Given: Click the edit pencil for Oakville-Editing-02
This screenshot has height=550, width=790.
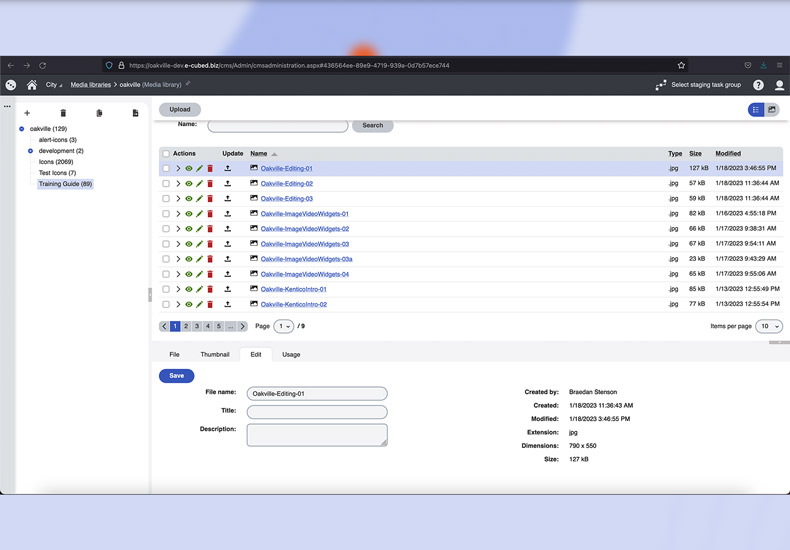Looking at the screenshot, I should coord(200,184).
